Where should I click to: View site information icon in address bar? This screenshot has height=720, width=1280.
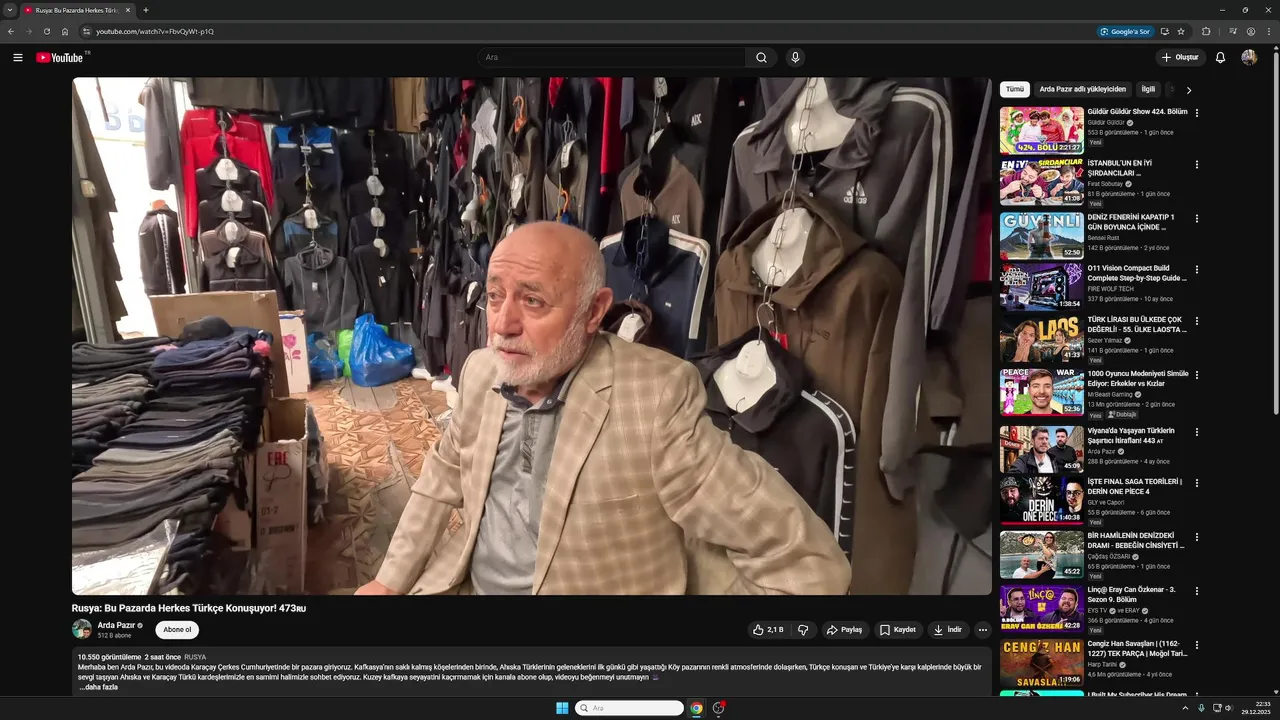[x=87, y=31]
